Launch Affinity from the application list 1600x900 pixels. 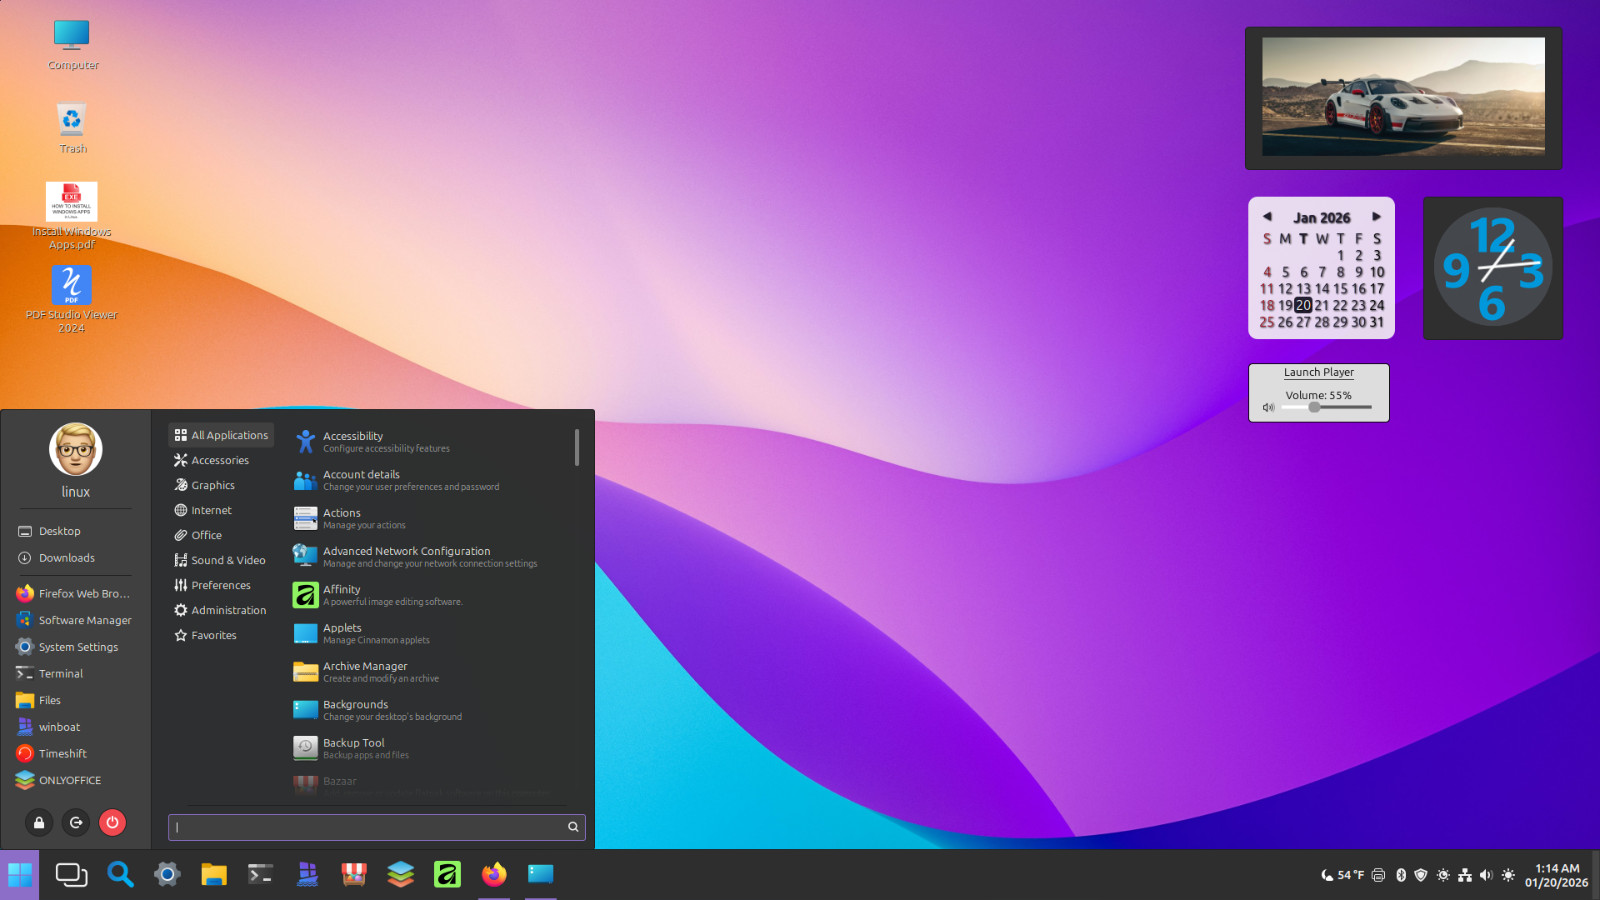pyautogui.click(x=430, y=595)
